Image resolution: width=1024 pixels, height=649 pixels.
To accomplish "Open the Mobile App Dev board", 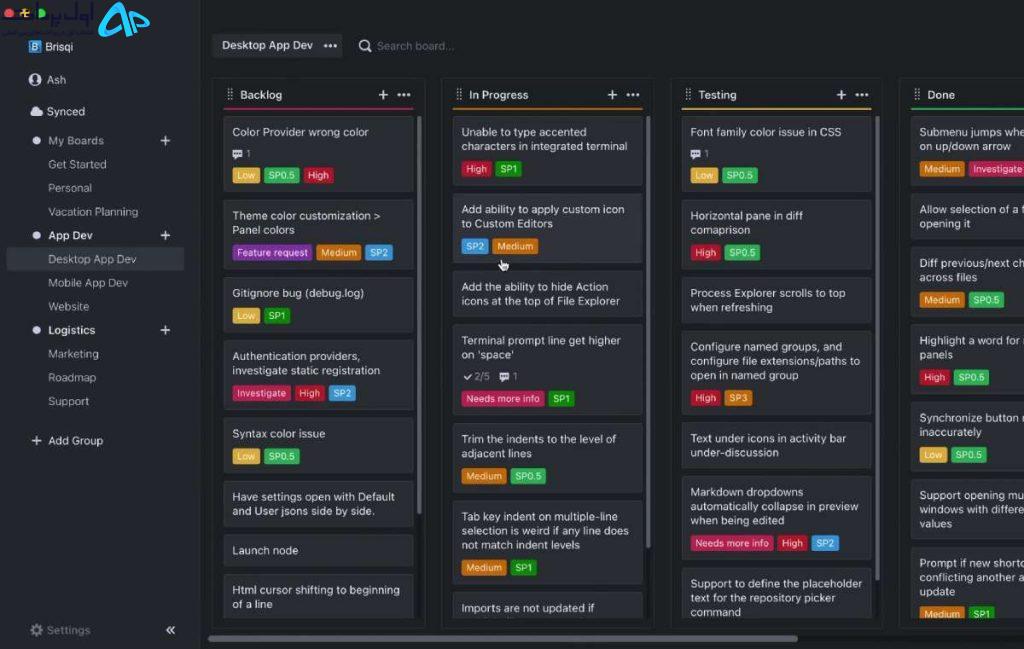I will 88,283.
